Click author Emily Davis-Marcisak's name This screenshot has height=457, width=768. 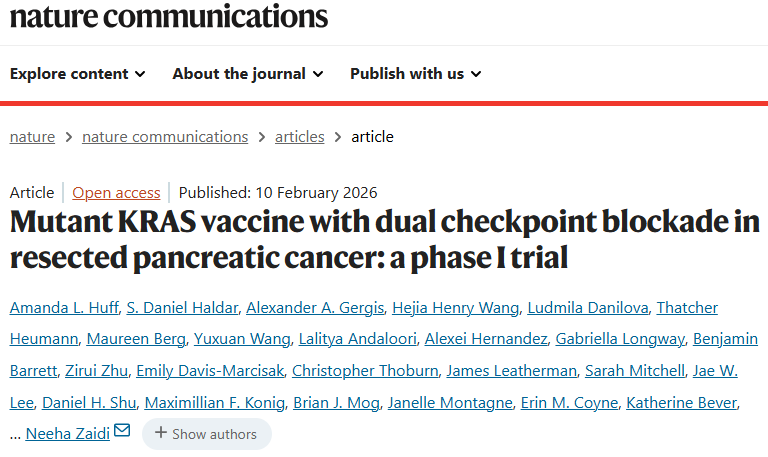(210, 371)
